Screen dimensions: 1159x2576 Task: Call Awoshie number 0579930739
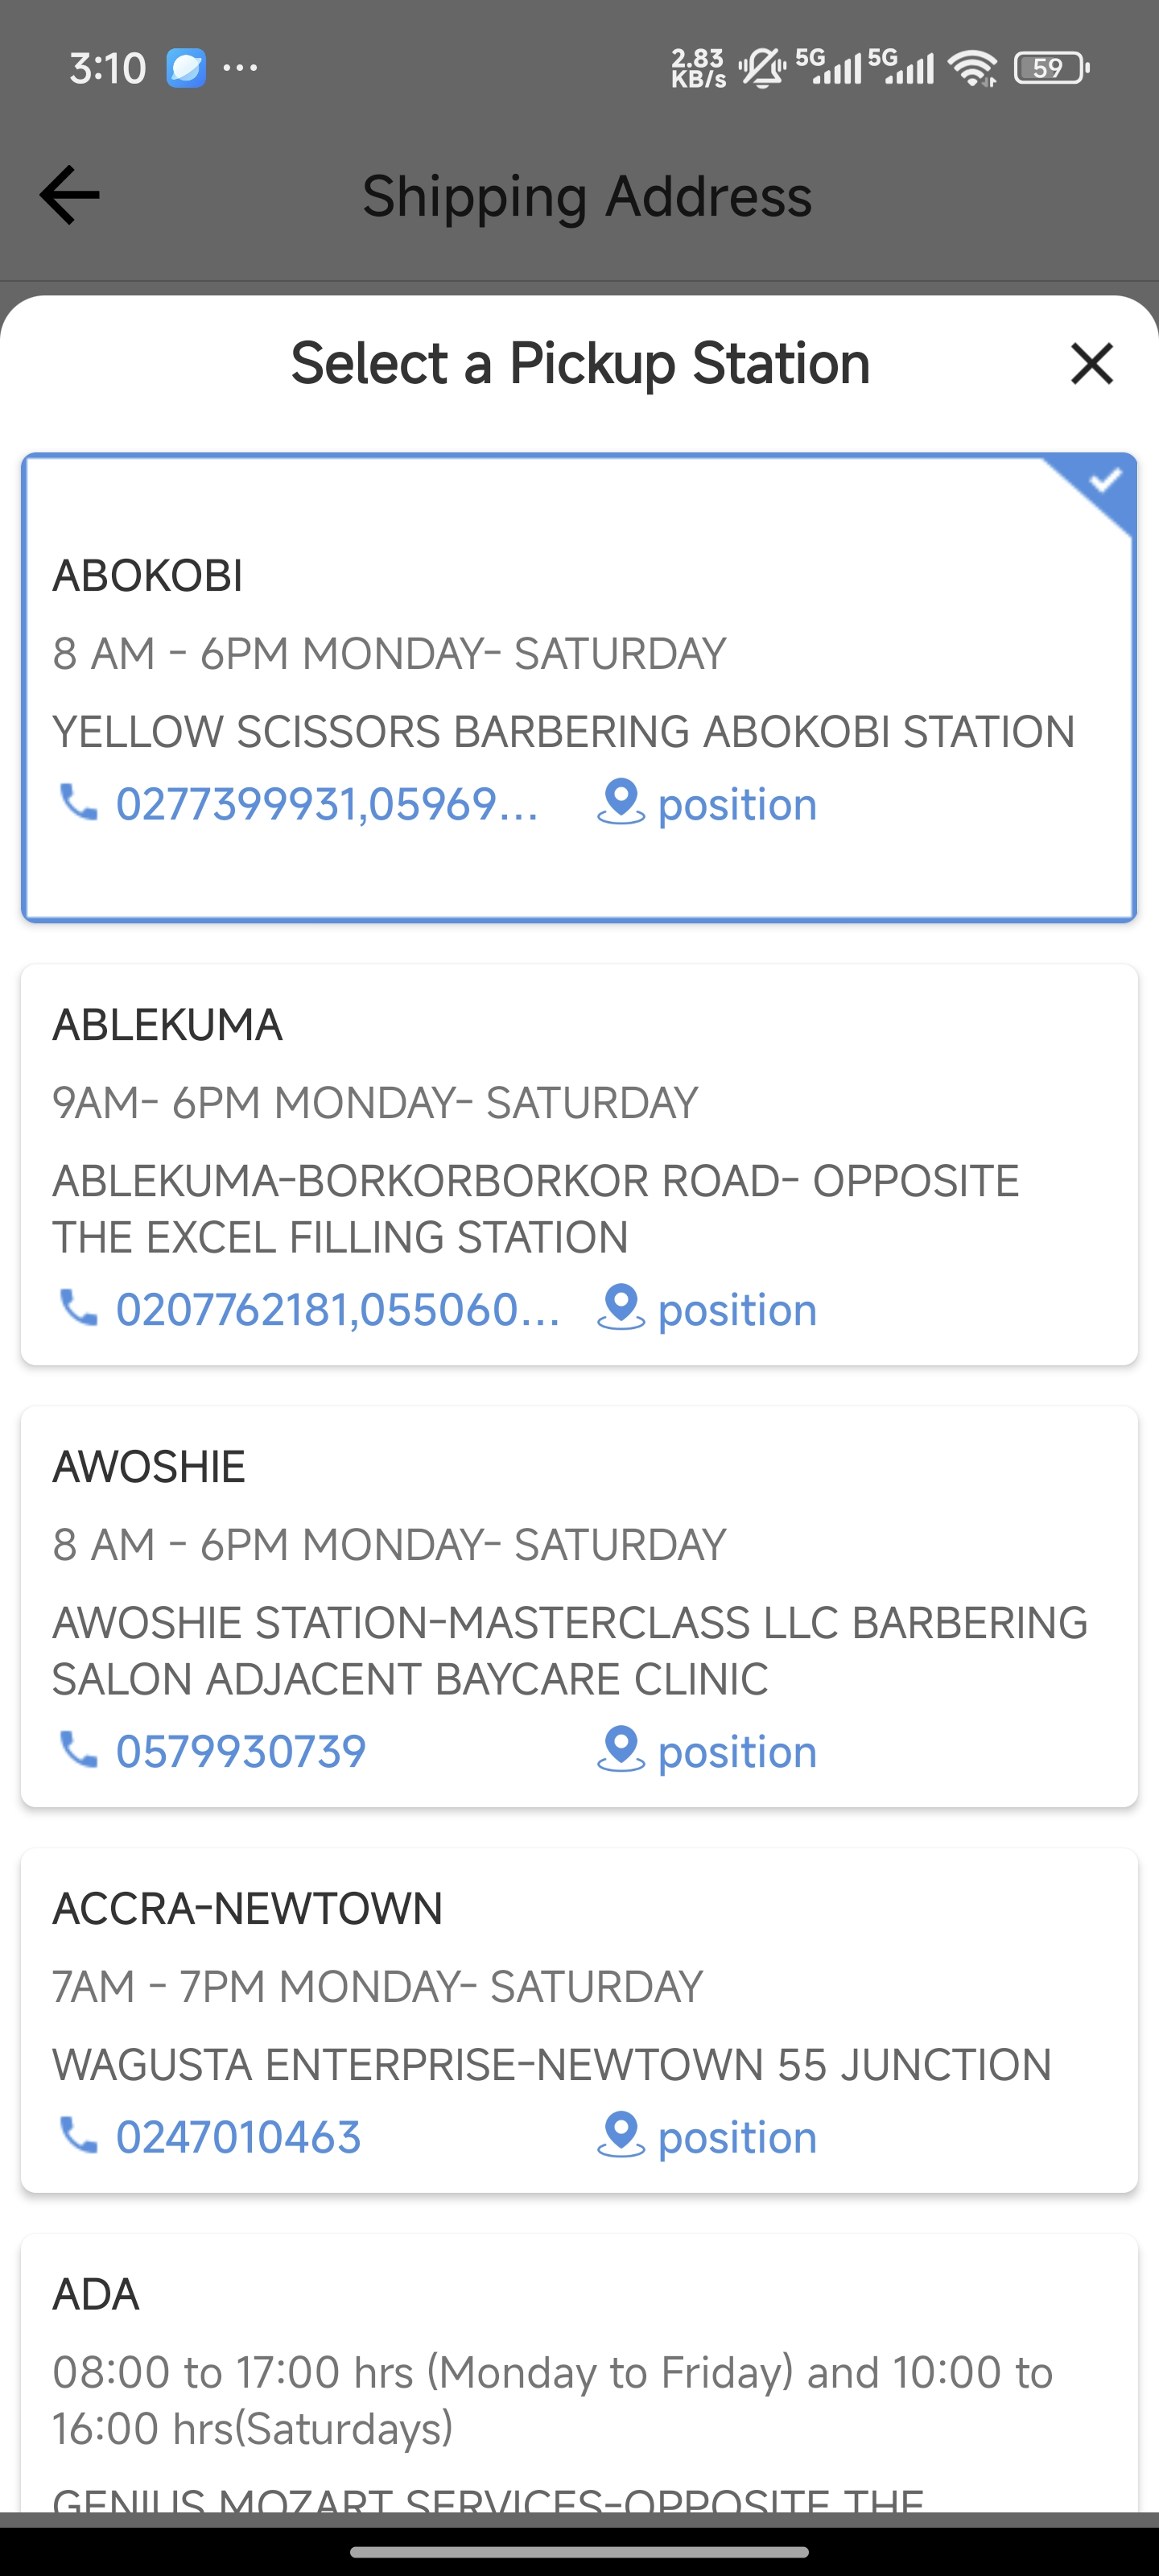coord(241,1751)
